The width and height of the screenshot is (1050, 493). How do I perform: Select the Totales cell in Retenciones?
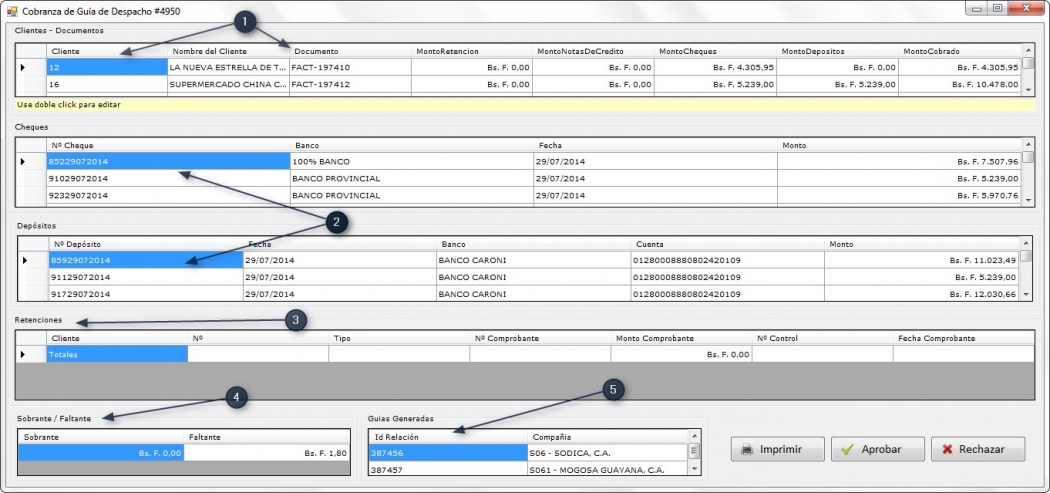(x=117, y=354)
